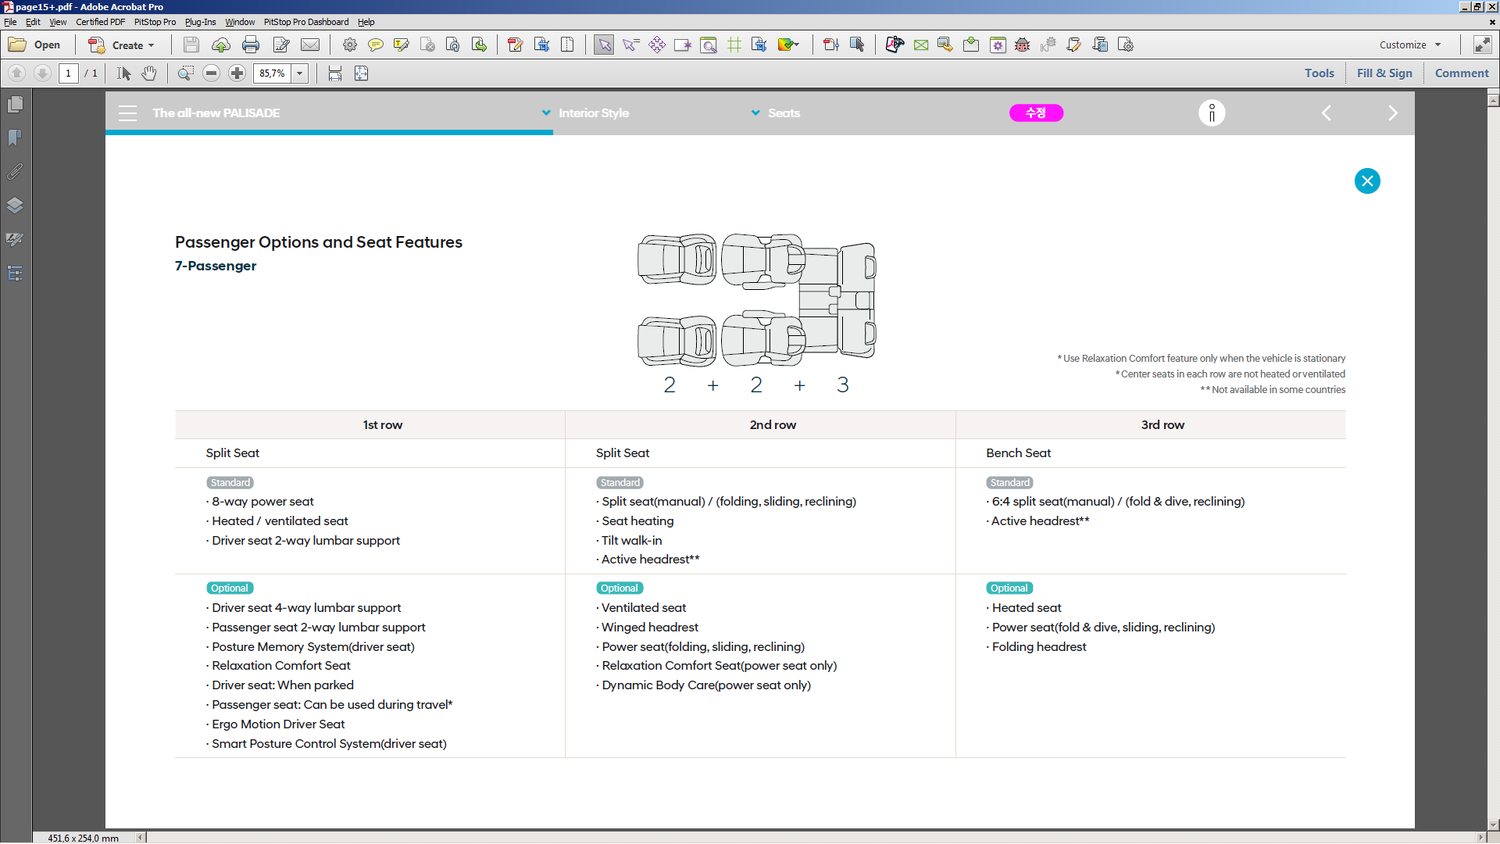This screenshot has height=844, width=1500.
Task: Click the seat layout diagram
Action: point(757,300)
